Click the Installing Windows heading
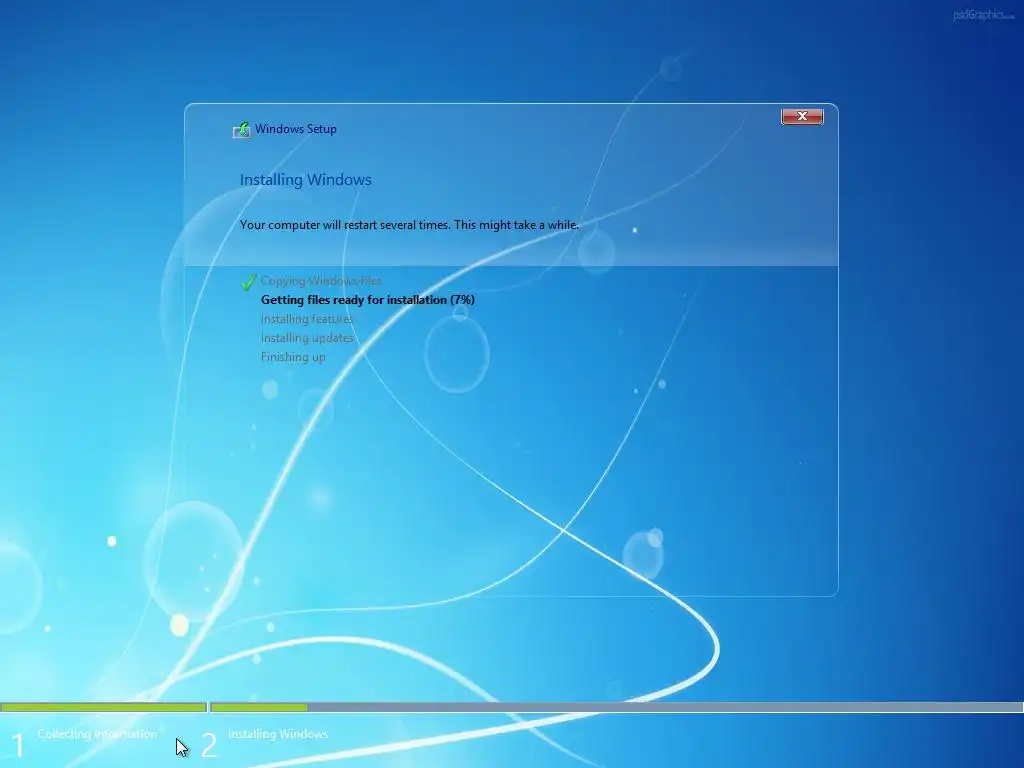This screenshot has width=1024, height=768. click(x=306, y=180)
